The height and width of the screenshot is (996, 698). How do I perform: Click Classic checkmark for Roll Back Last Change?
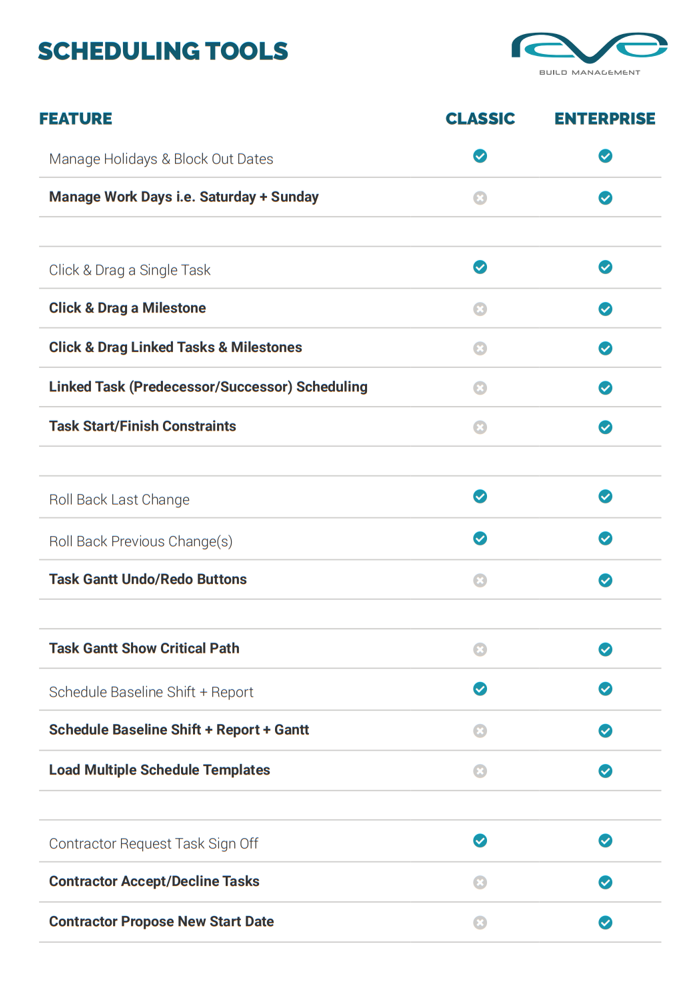(x=480, y=497)
